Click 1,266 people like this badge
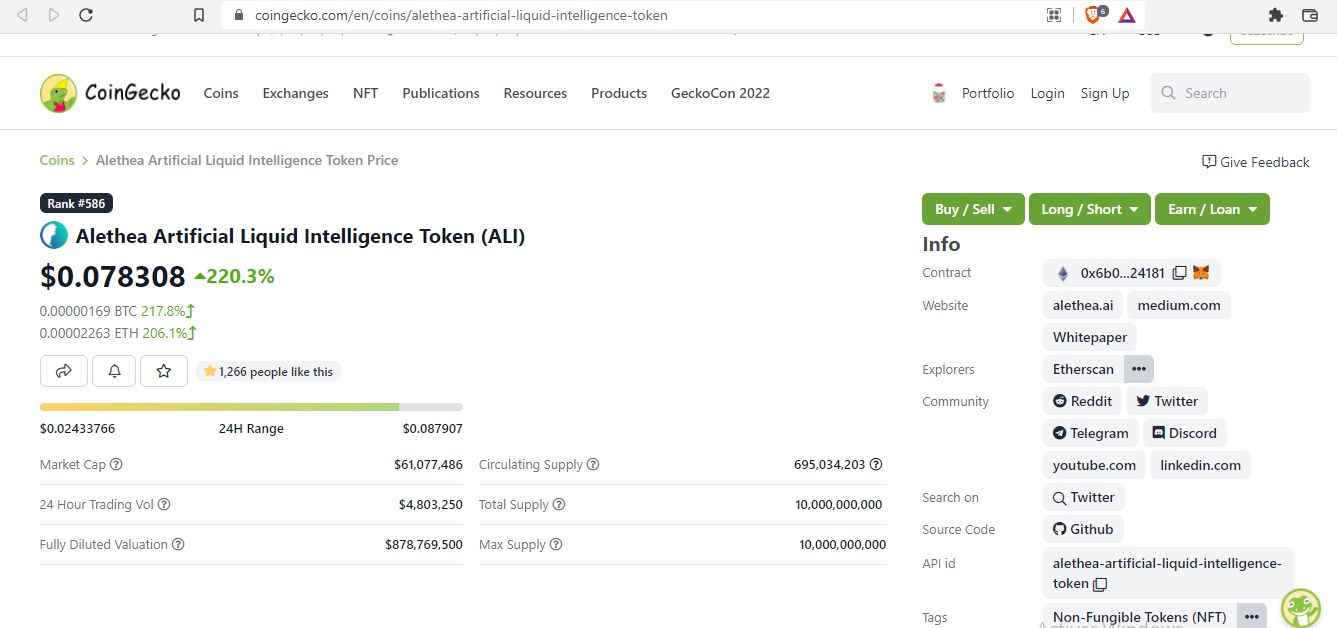The width and height of the screenshot is (1337, 628). point(268,371)
